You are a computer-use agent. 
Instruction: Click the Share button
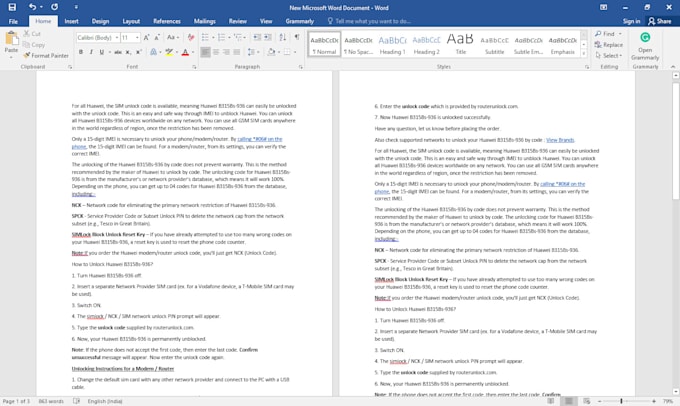(660, 21)
